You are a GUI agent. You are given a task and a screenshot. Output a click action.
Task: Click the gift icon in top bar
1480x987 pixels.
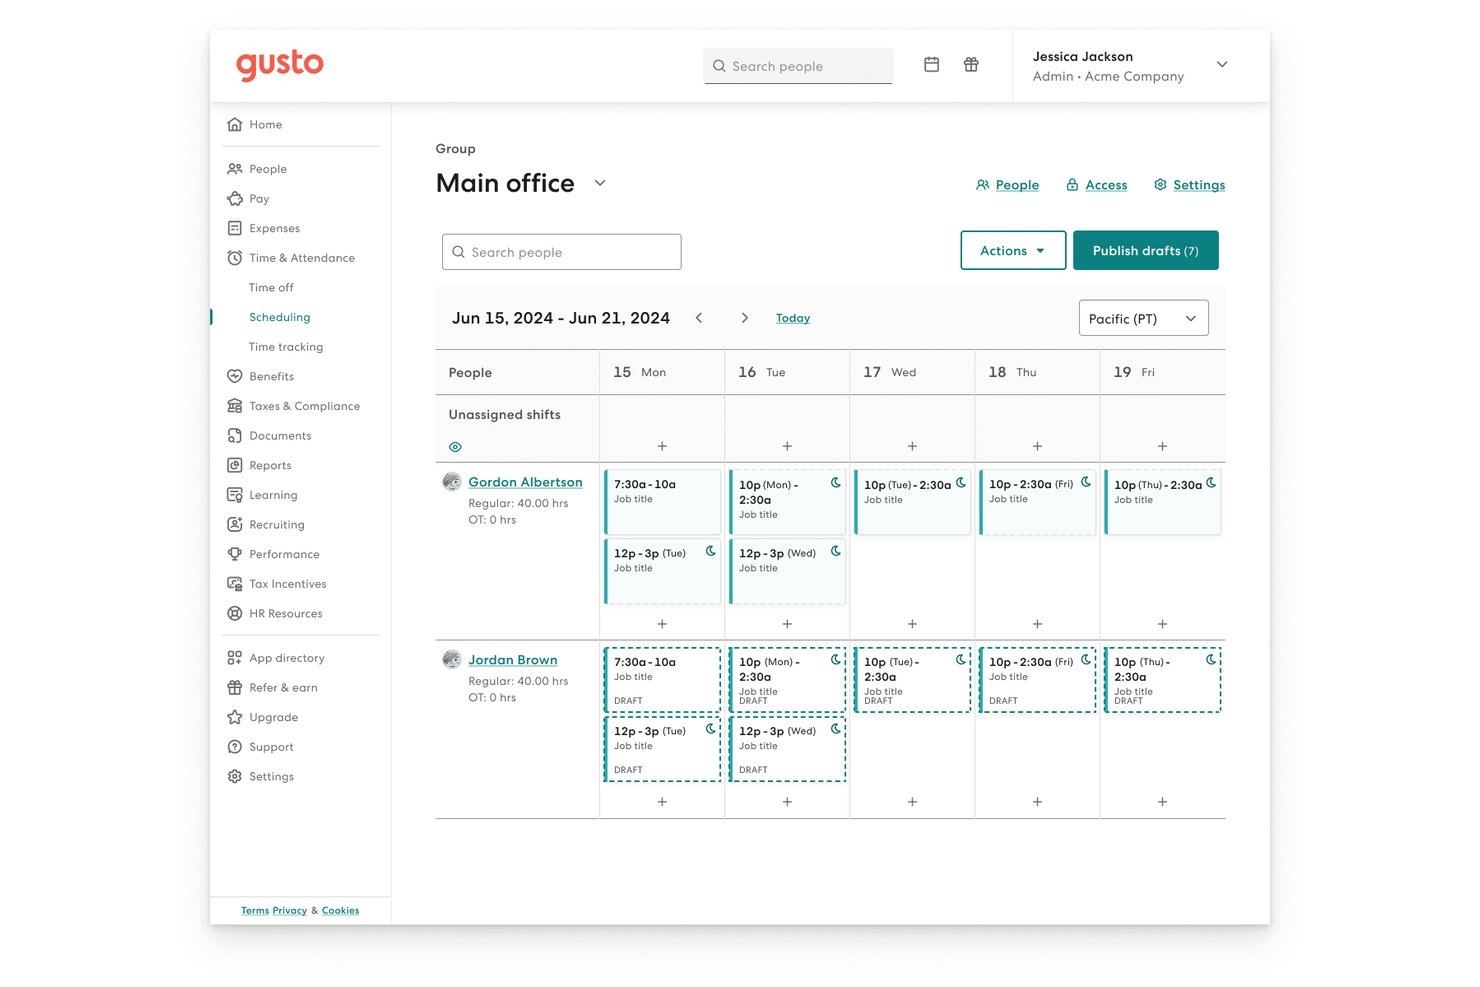click(x=971, y=65)
